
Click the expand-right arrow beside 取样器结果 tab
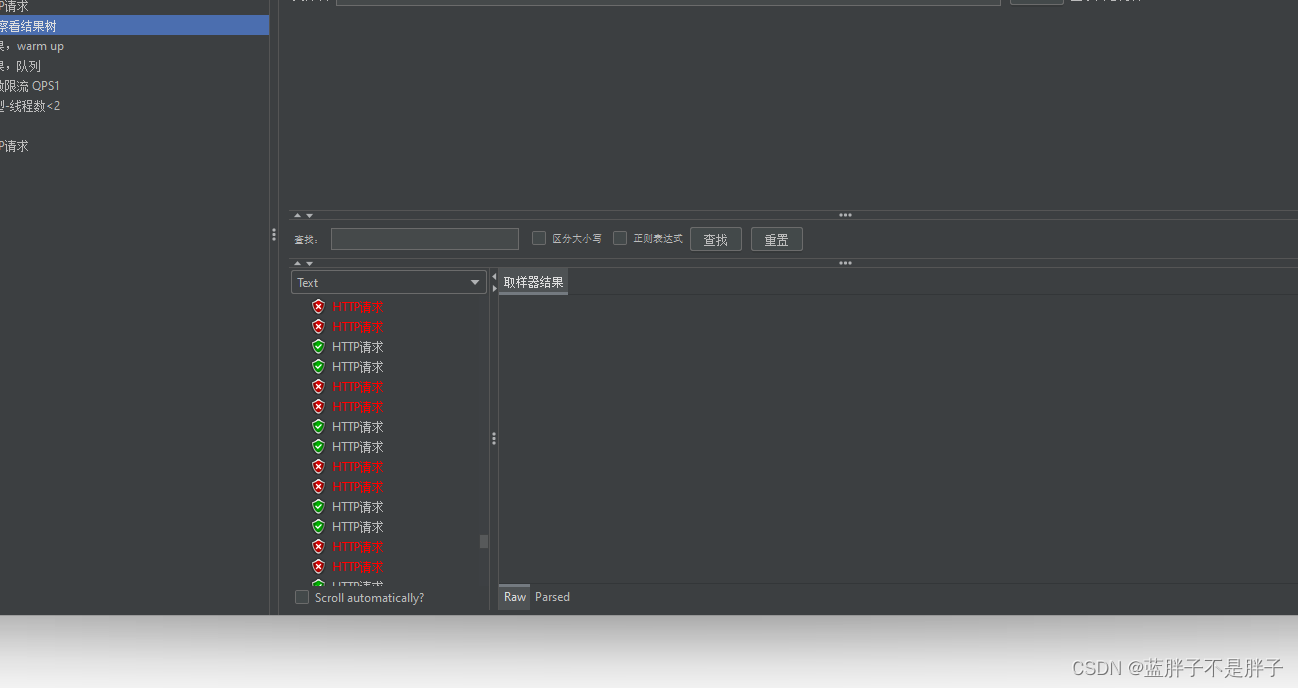pos(494,288)
